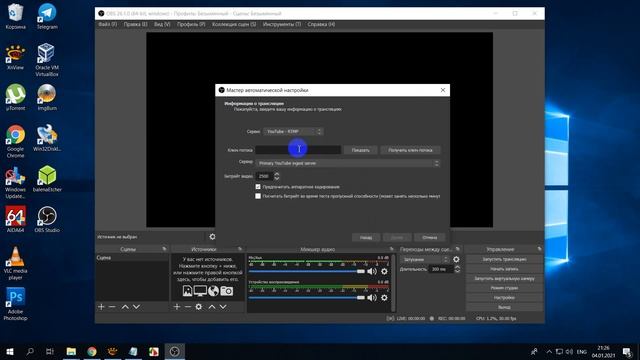Remove source with the Источники minus icon
The image size is (640, 360).
point(188,307)
